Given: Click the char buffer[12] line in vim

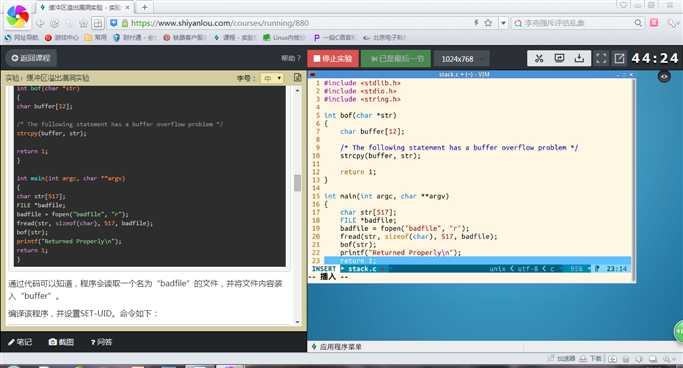Looking at the screenshot, I should point(372,132).
